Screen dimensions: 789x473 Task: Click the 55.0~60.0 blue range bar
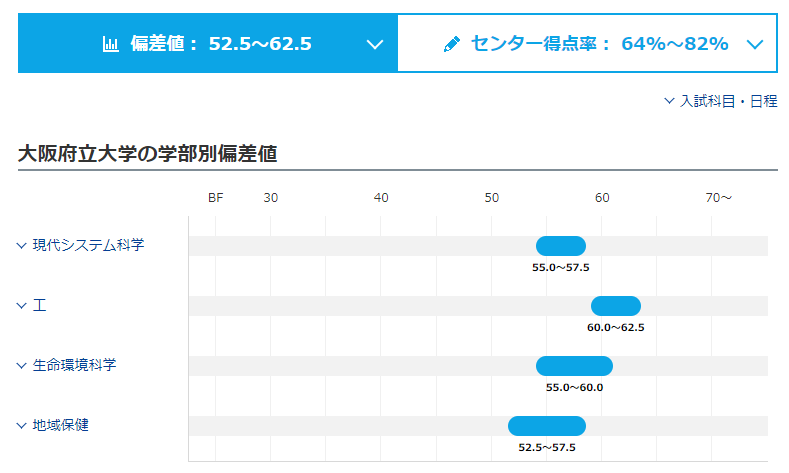(574, 366)
